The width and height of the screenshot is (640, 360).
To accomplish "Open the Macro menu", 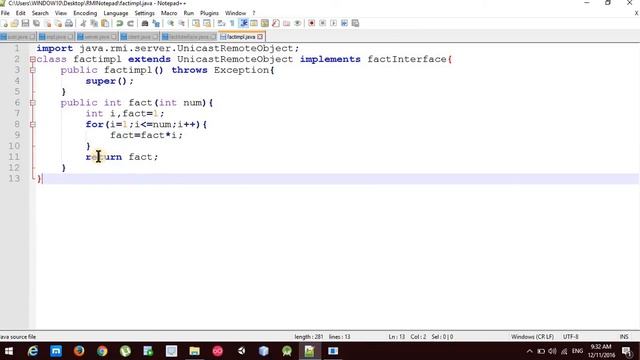I will (169, 13).
